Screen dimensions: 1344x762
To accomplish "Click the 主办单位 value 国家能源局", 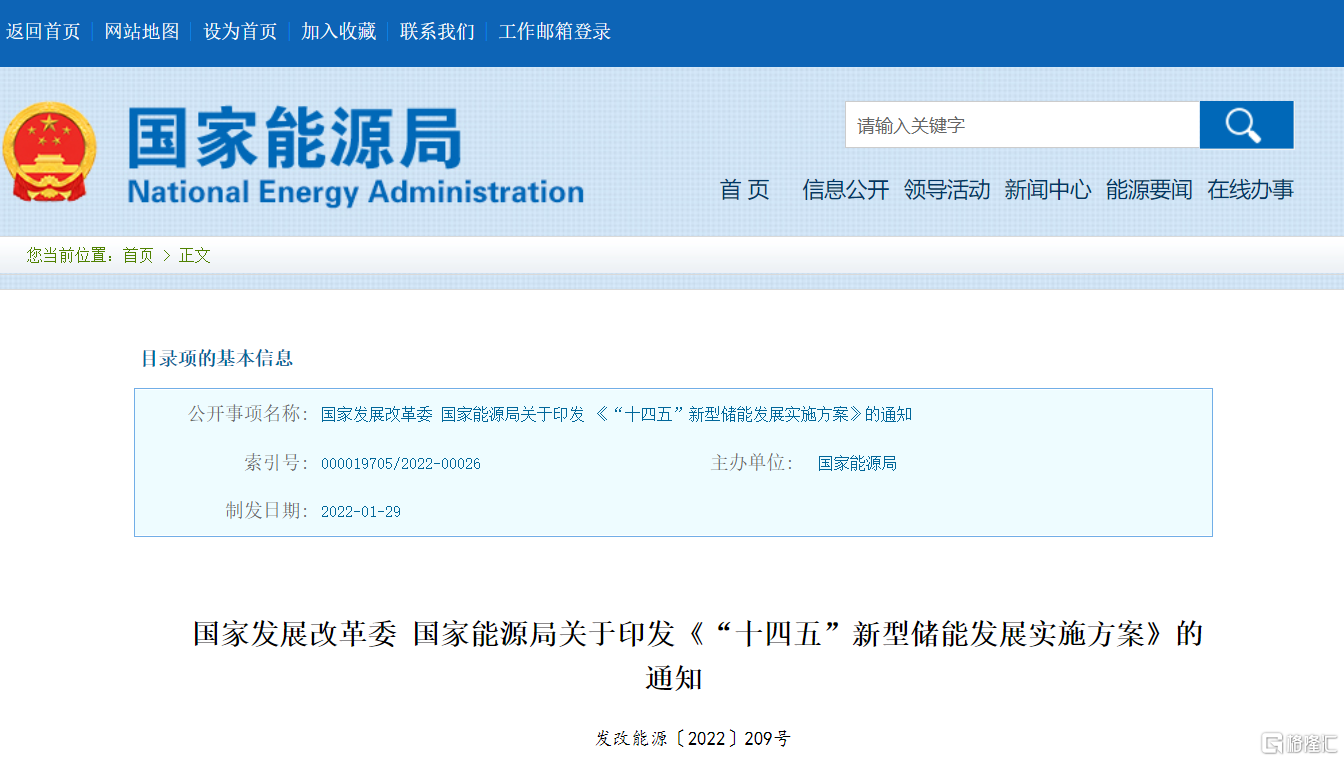I will [x=857, y=463].
